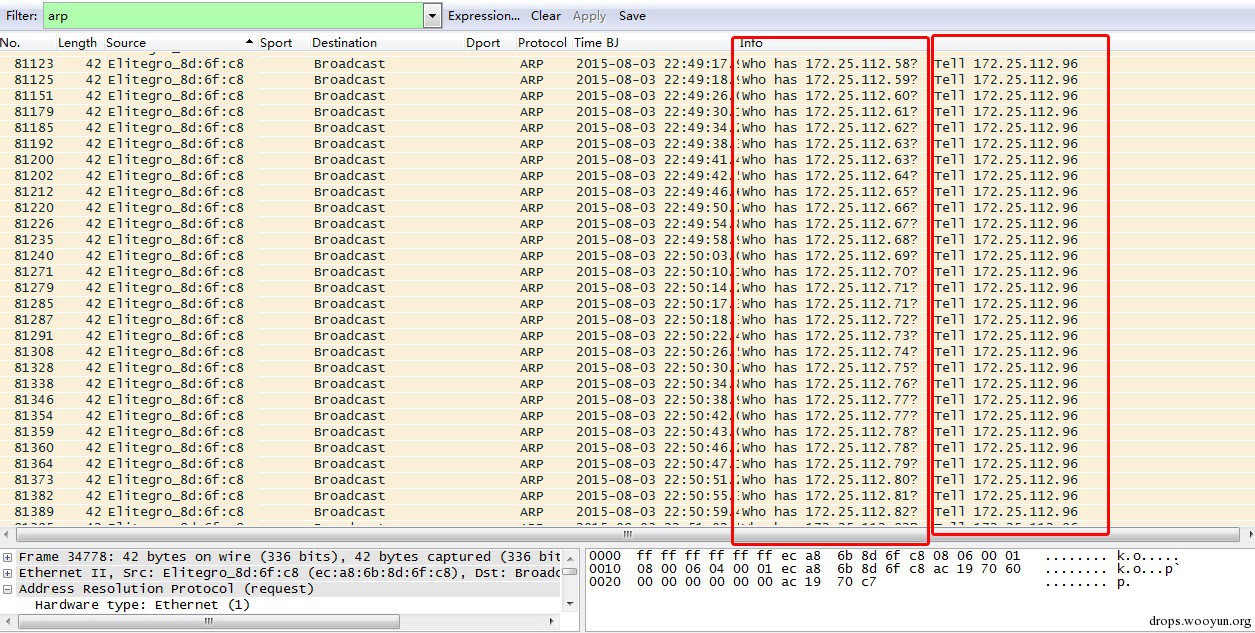Click Info 'Who has 172.25.112.82?'

point(829,512)
